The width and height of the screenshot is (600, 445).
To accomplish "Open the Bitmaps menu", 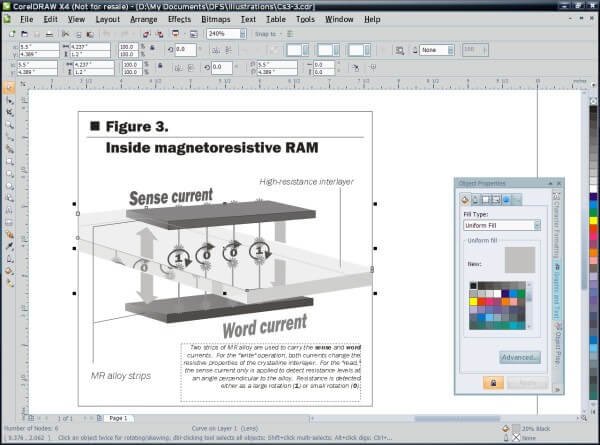I will click(x=216, y=19).
